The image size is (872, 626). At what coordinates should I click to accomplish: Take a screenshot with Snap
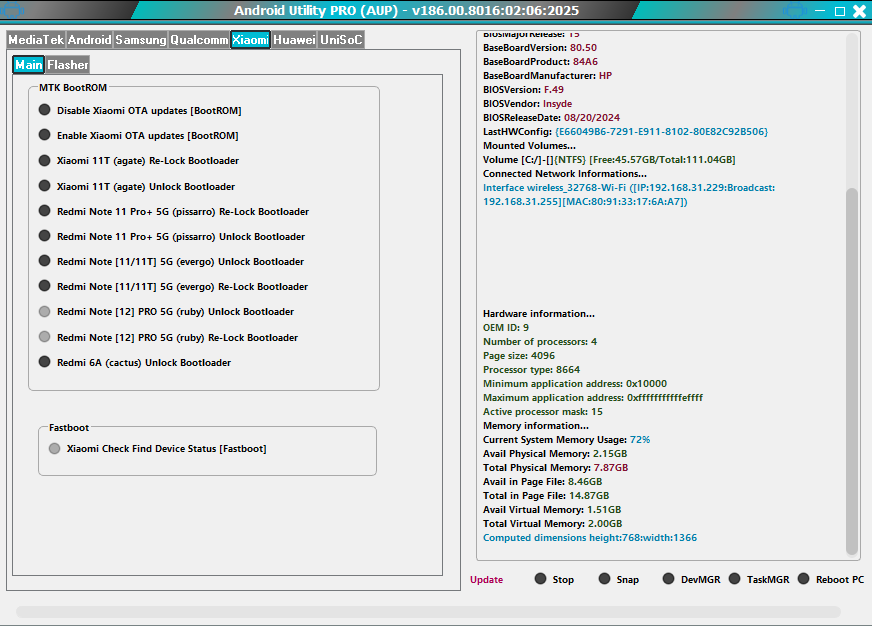pyautogui.click(x=618, y=579)
